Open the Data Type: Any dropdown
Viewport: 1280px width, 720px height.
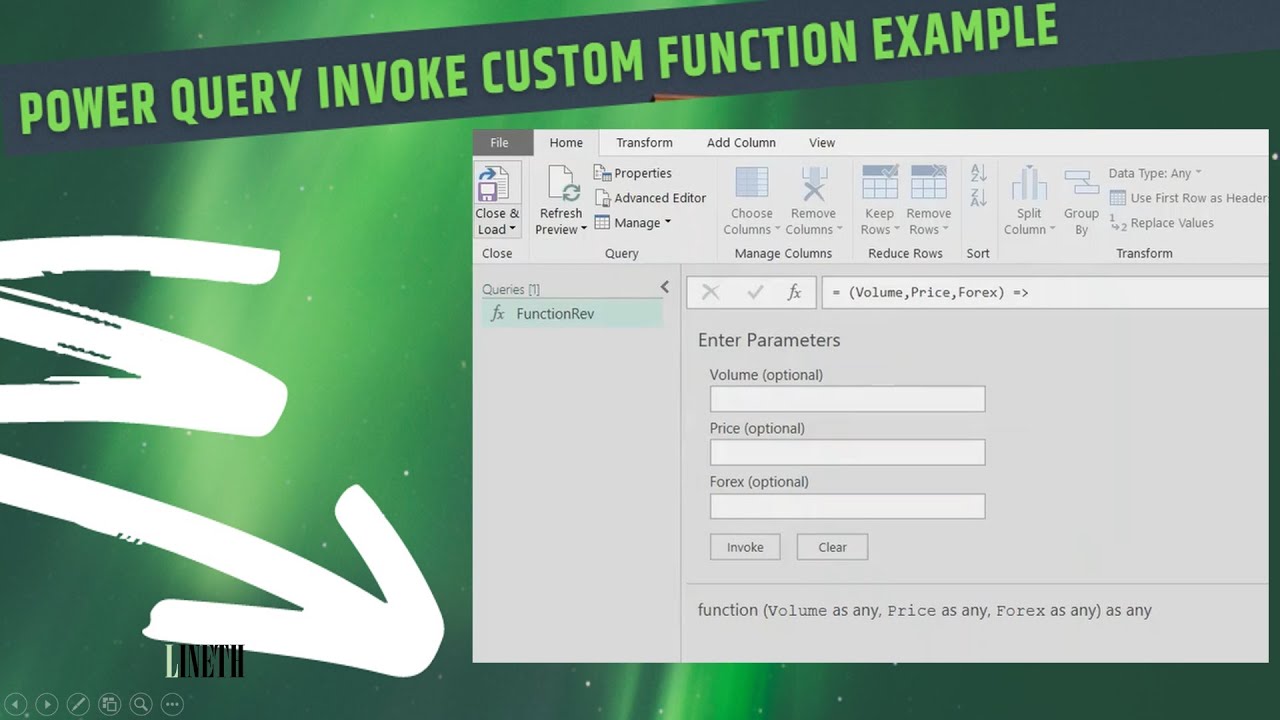(x=1155, y=173)
